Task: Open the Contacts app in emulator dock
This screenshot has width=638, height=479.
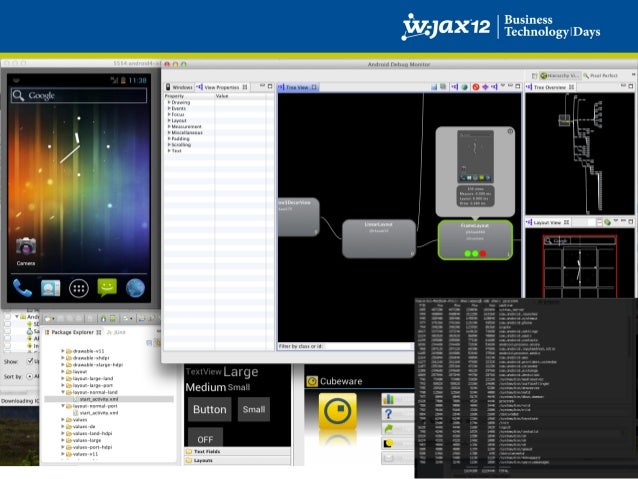Action: coord(50,288)
